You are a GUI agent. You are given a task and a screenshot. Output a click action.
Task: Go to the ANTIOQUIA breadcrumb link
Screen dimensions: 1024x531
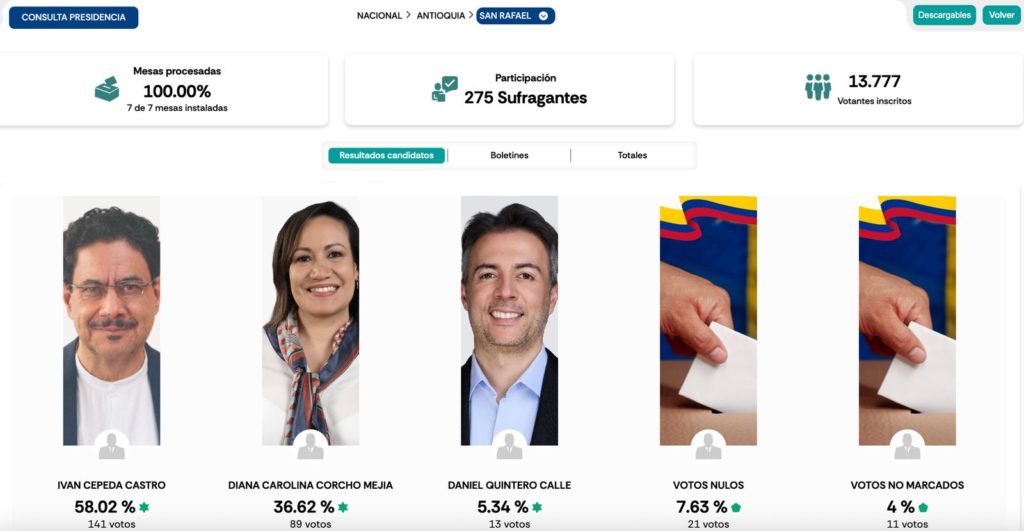pyautogui.click(x=441, y=16)
